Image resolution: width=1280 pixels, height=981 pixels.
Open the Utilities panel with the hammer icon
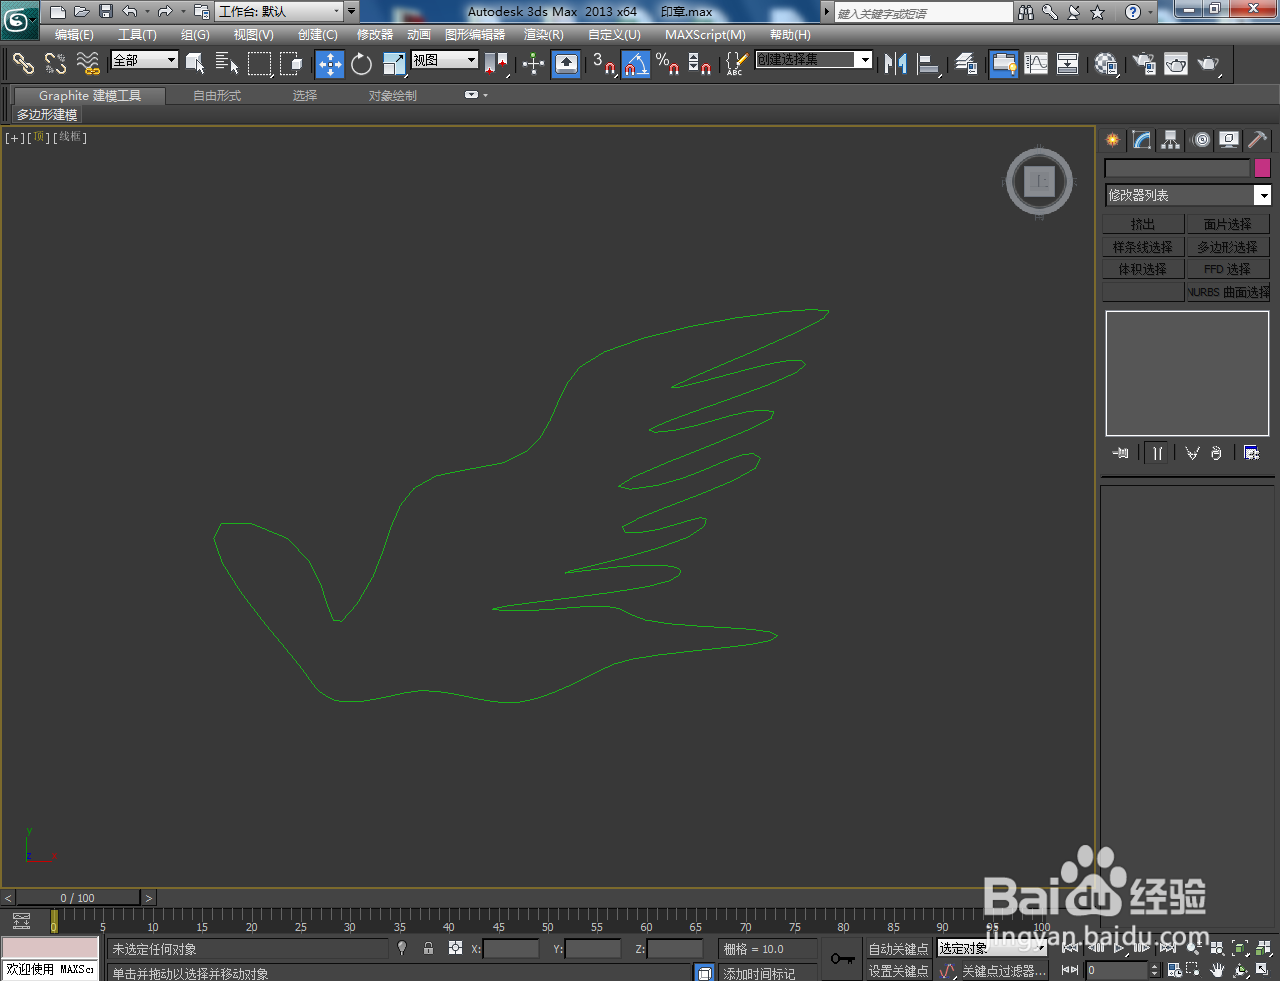[x=1257, y=140]
